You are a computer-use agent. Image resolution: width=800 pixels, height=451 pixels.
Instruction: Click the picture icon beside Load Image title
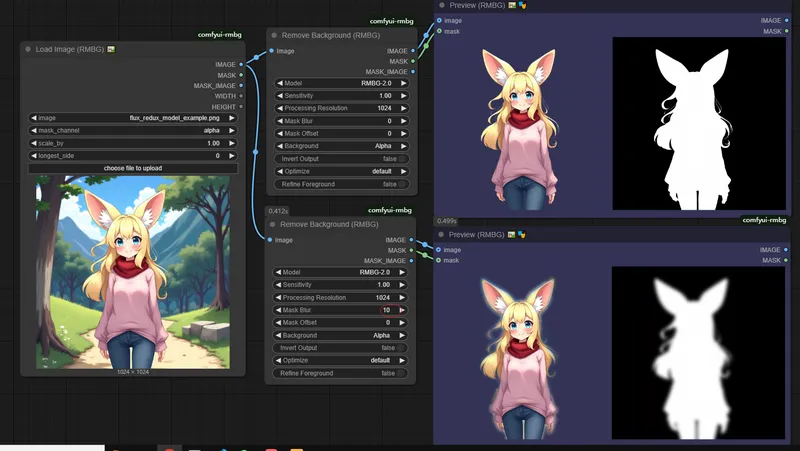tap(111, 49)
